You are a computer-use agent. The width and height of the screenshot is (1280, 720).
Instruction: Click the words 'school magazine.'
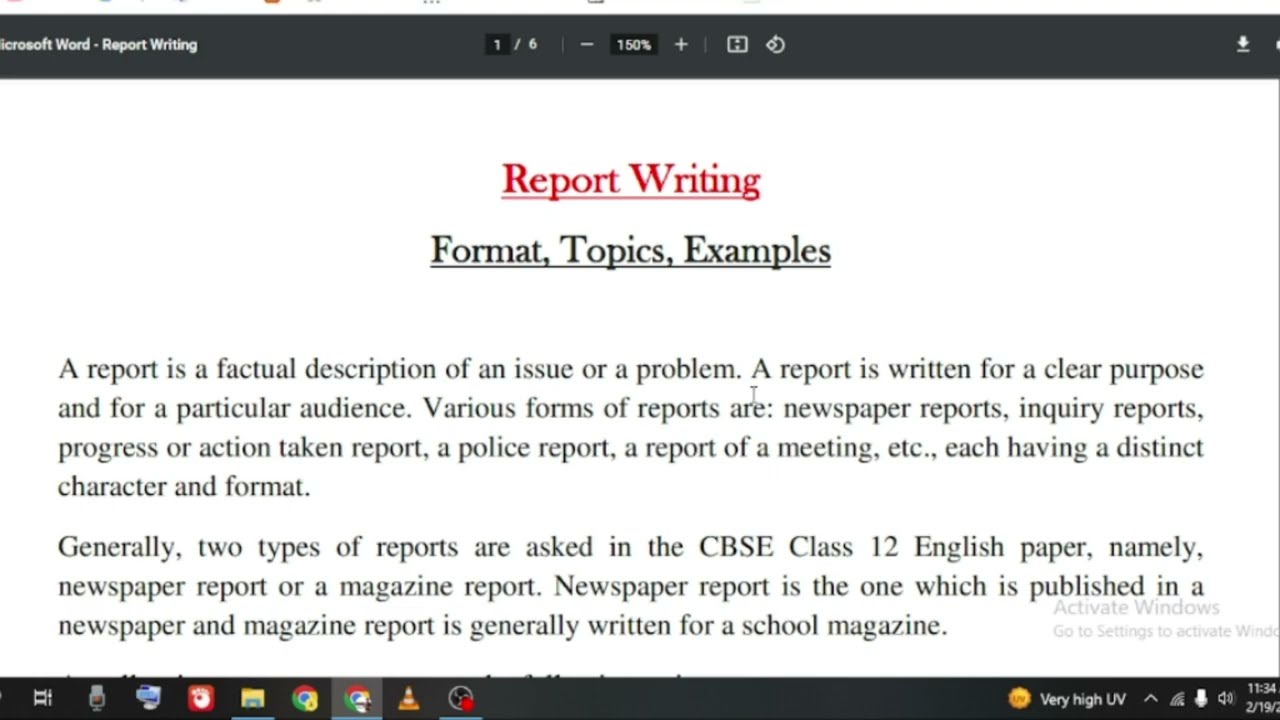click(846, 626)
